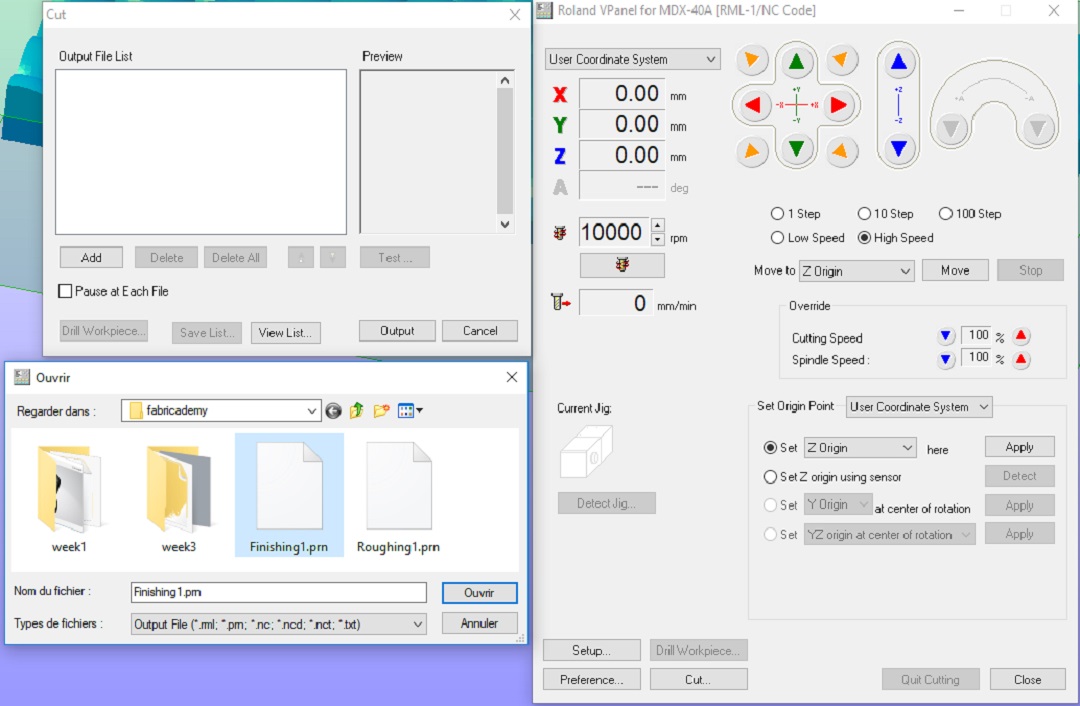Click Output in the Cut dialog
Image resolution: width=1080 pixels, height=706 pixels.
click(x=397, y=331)
